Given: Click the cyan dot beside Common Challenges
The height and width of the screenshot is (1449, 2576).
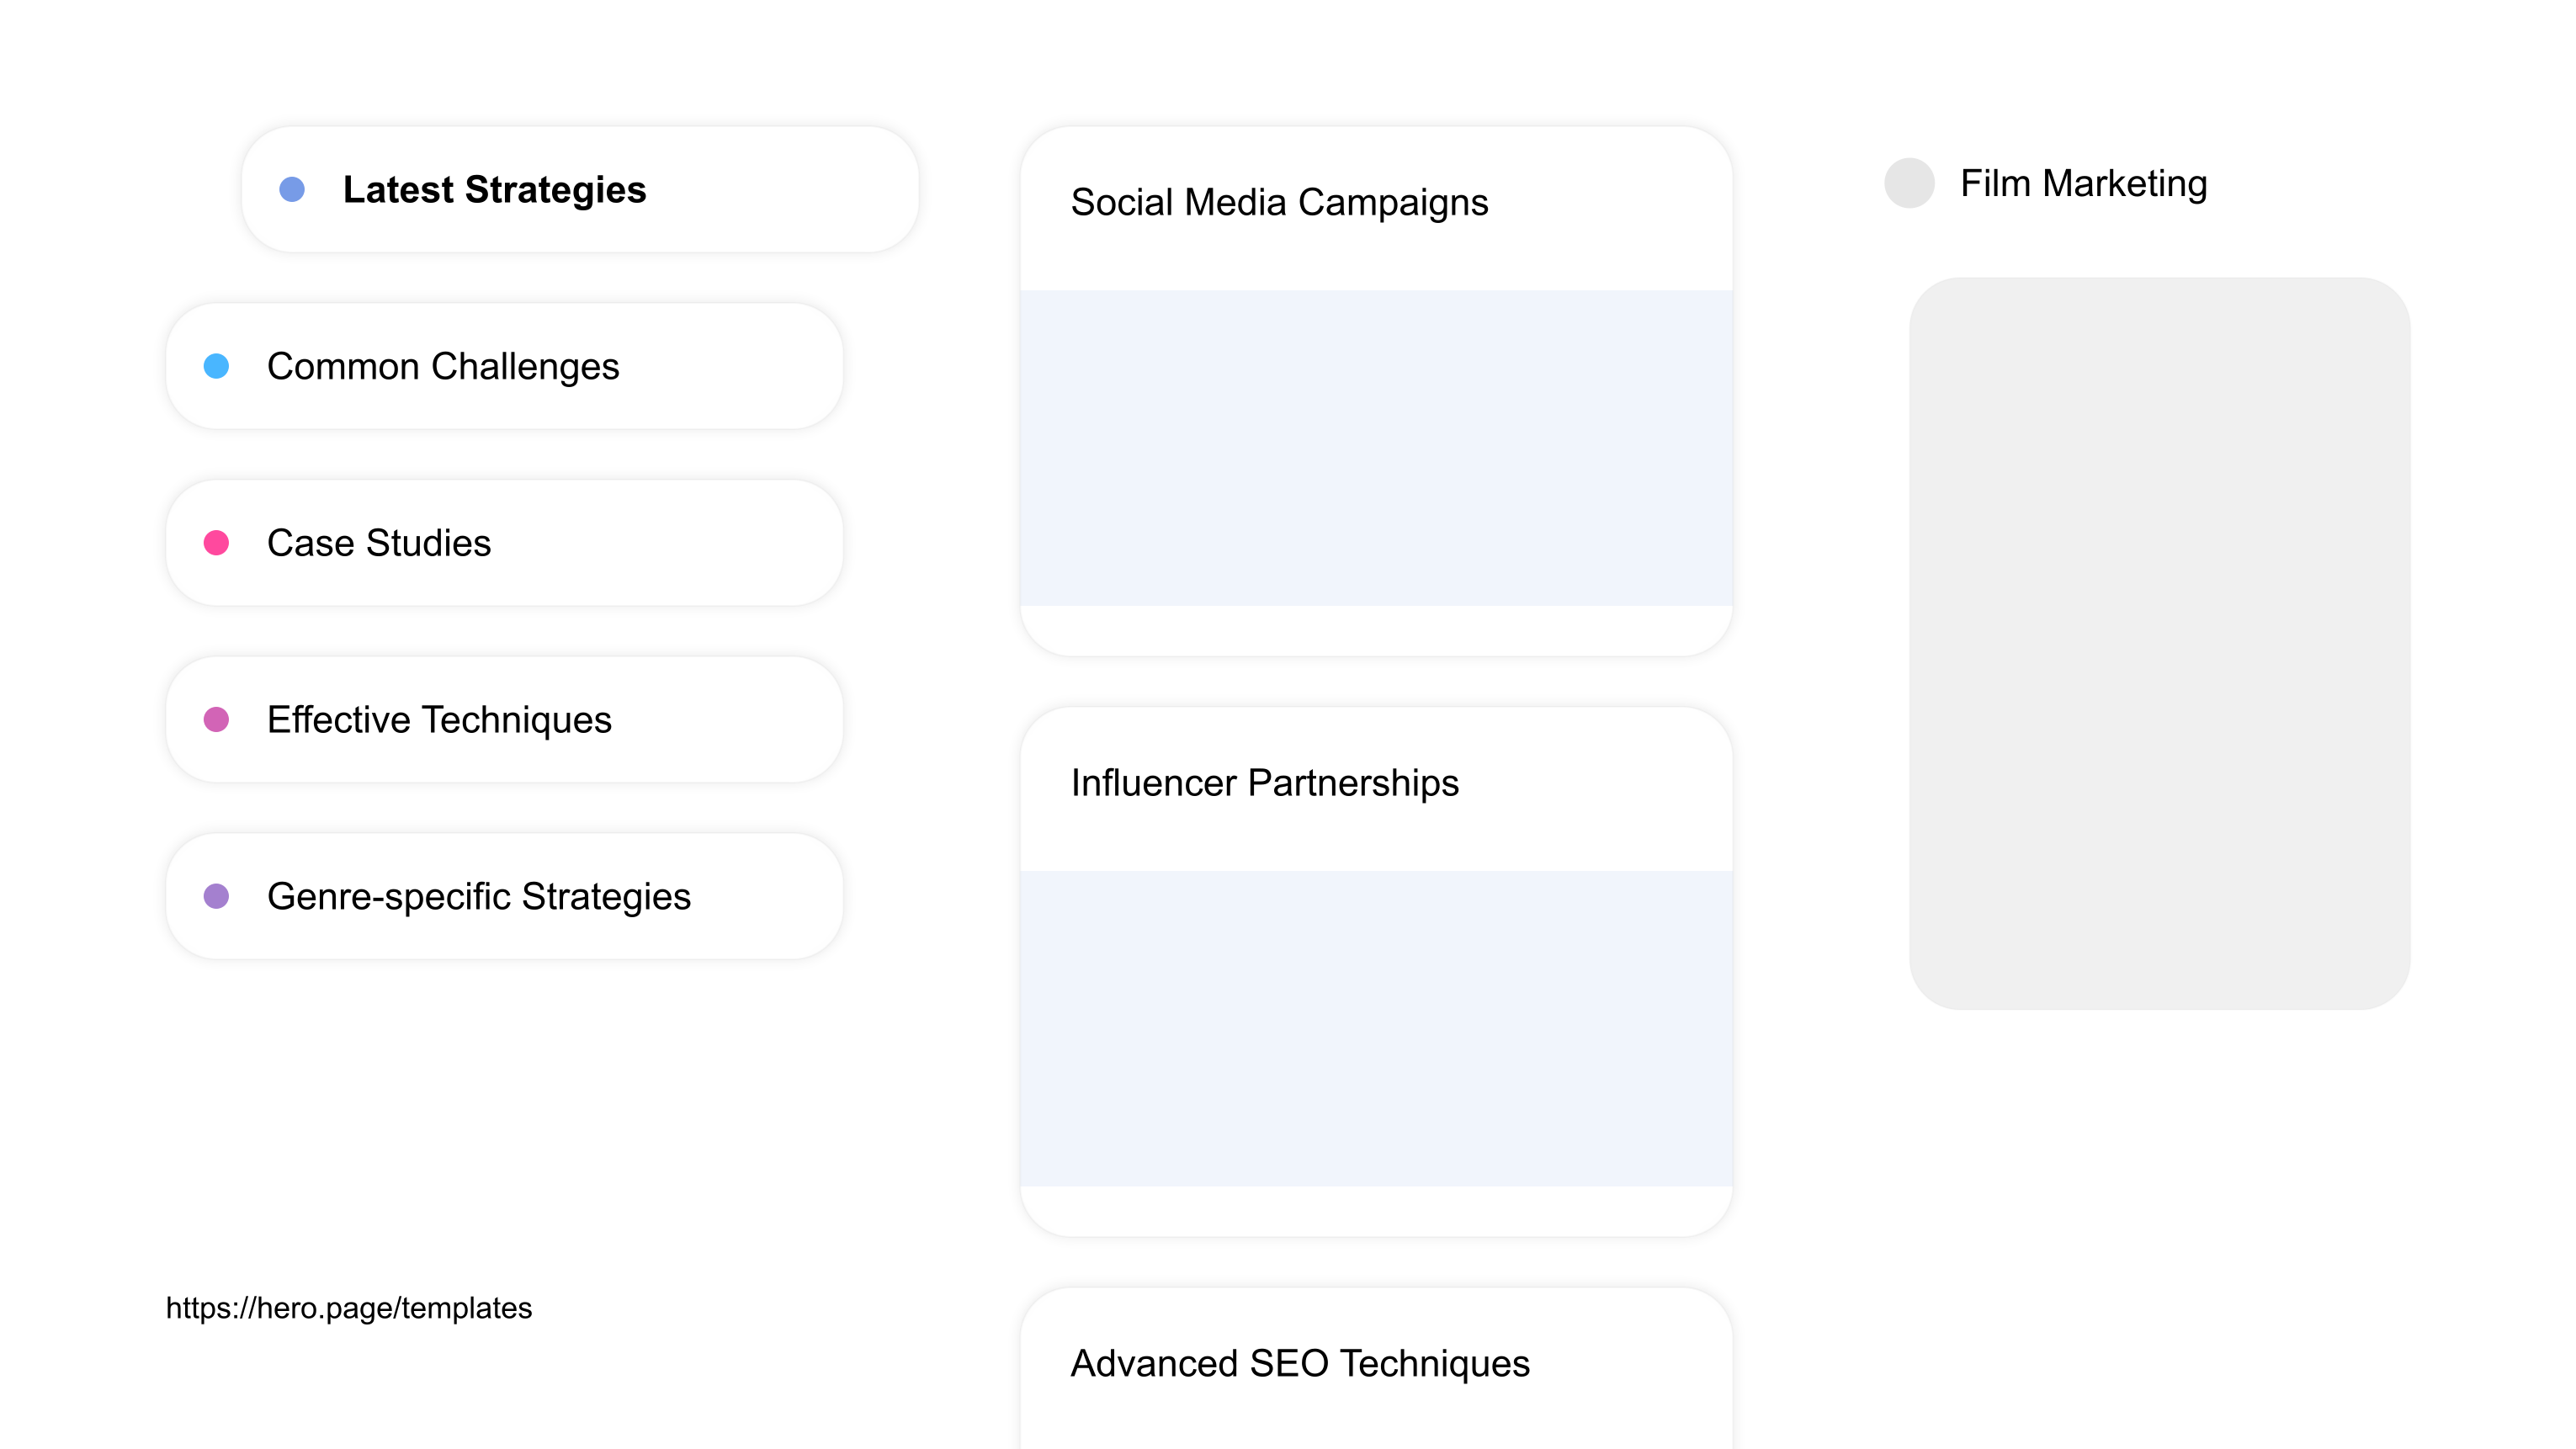Looking at the screenshot, I should [x=216, y=366].
